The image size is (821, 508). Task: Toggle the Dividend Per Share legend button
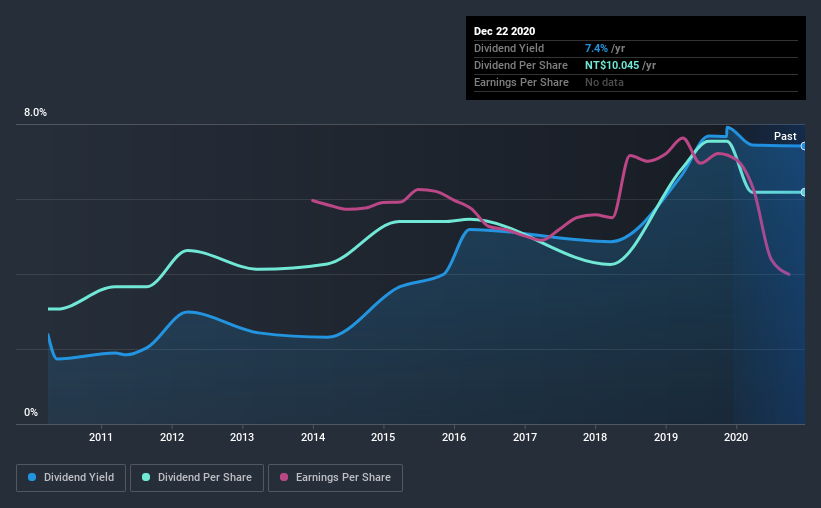(197, 478)
